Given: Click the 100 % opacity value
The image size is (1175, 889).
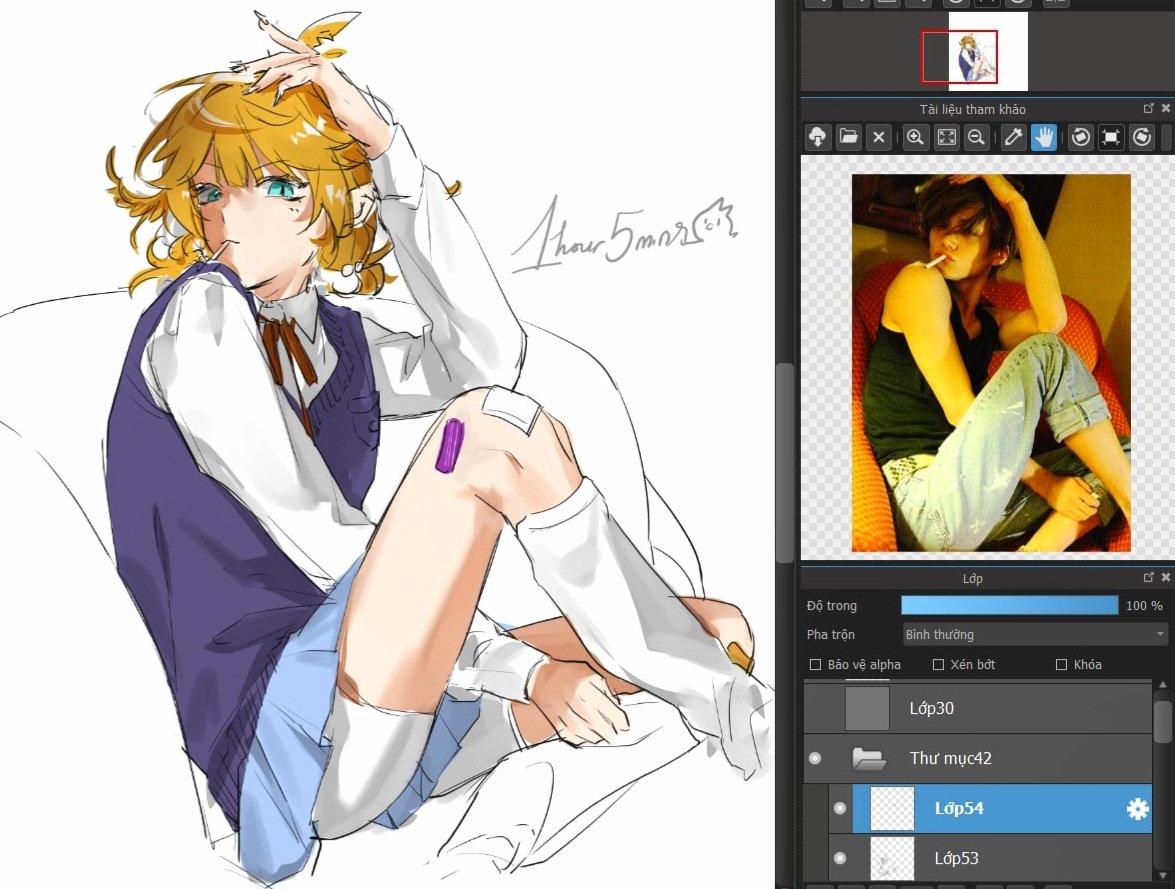Looking at the screenshot, I should click(x=1144, y=606).
